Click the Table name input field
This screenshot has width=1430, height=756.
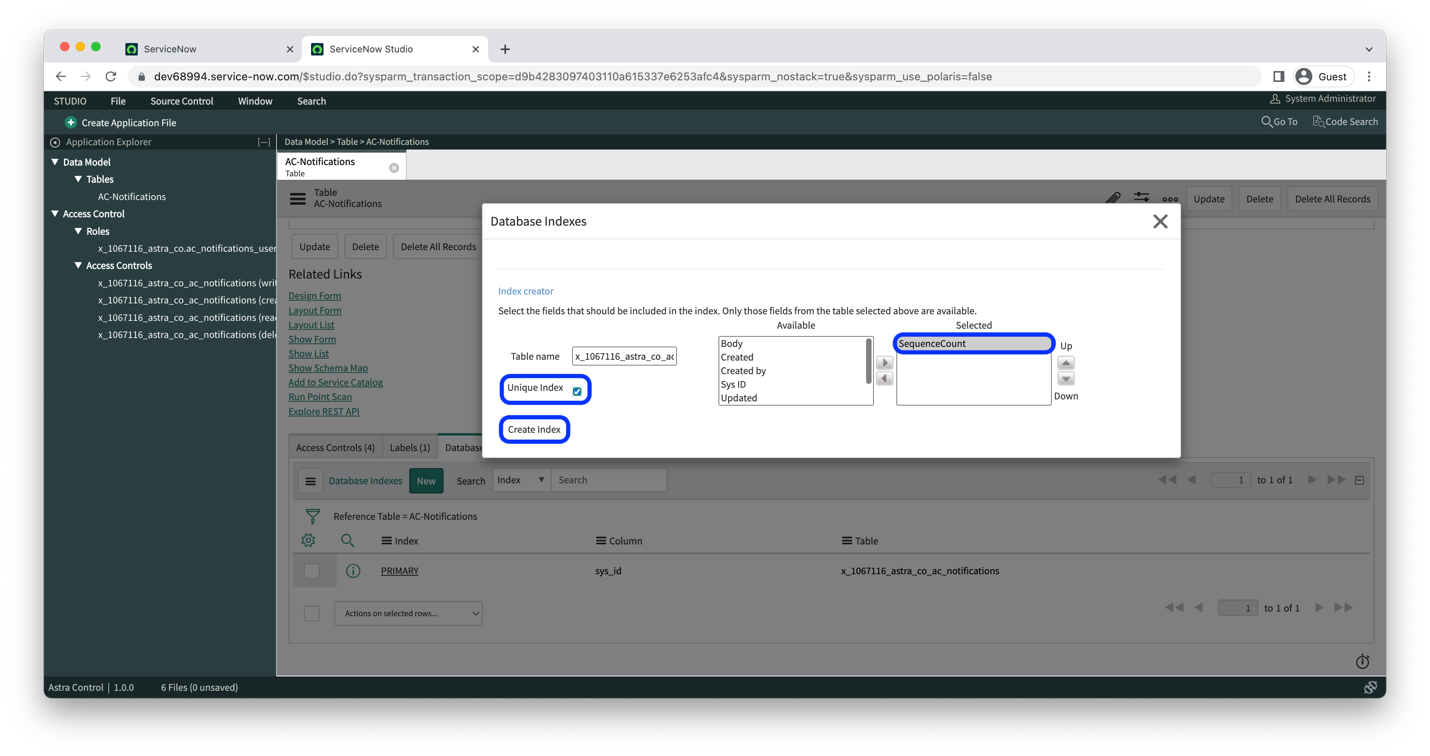pos(624,356)
